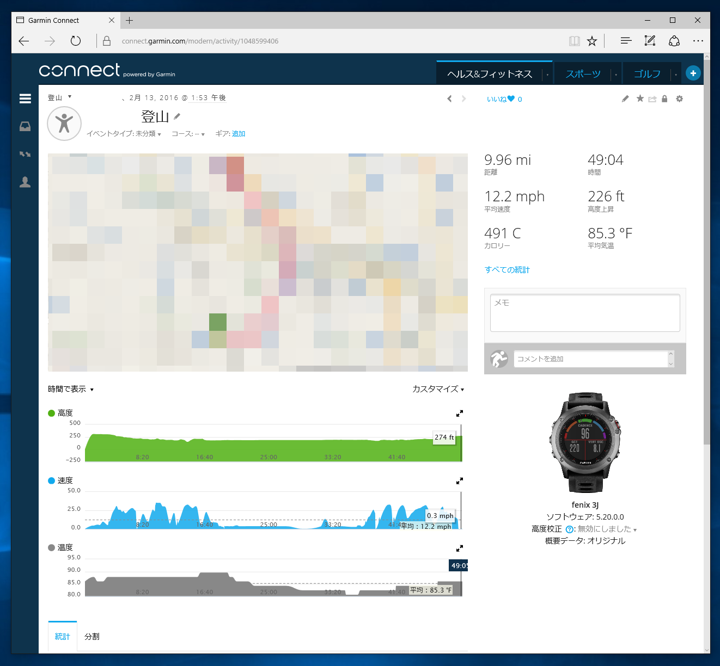The width and height of the screenshot is (720, 666).
Task: Select the ゴルフ tab
Action: (647, 73)
